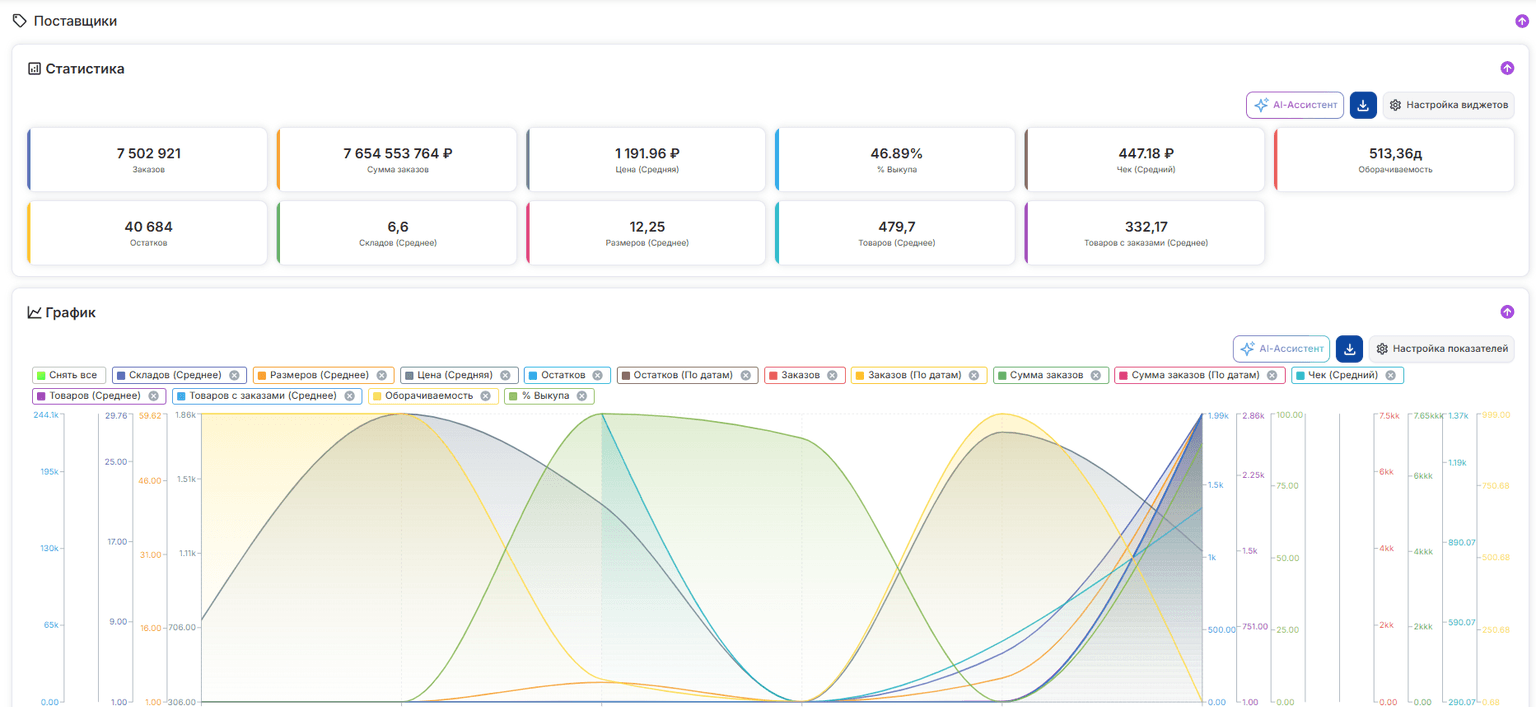Collapse the Статистика panel arrow icon
Viewport: 1536px width, 707px height.
1507,68
